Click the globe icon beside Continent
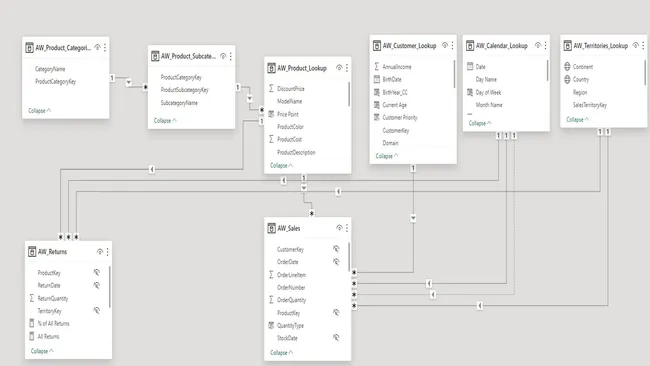The image size is (650, 366). pyautogui.click(x=567, y=66)
